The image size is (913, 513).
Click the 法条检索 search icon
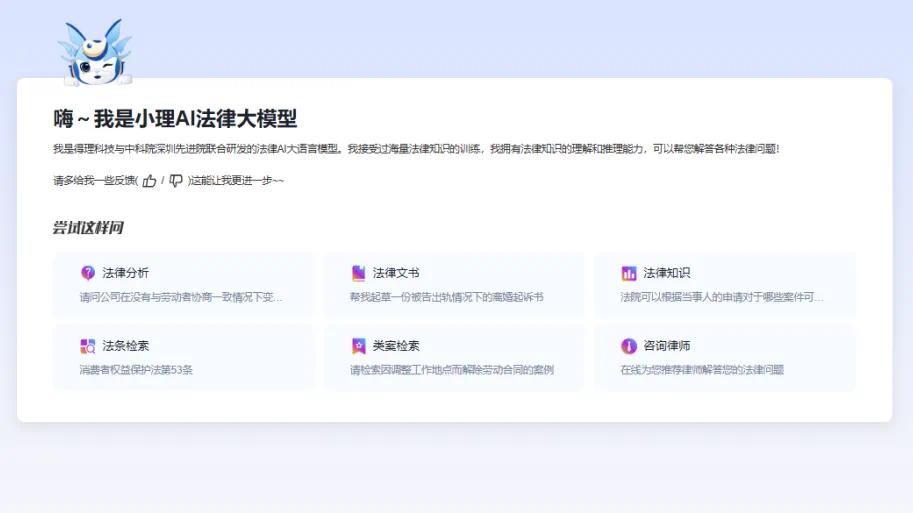pyautogui.click(x=88, y=346)
